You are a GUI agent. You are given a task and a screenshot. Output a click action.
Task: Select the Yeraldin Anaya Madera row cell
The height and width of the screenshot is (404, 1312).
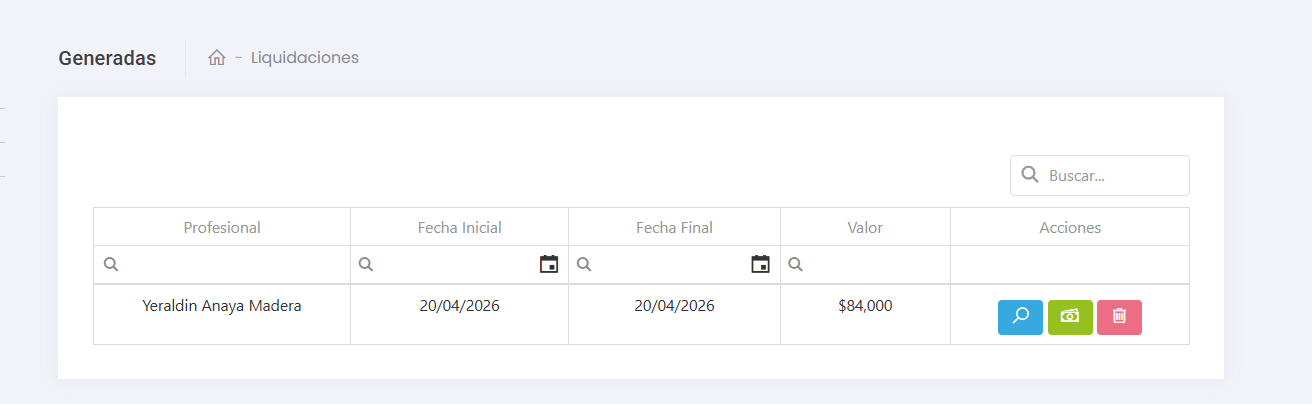(x=222, y=306)
